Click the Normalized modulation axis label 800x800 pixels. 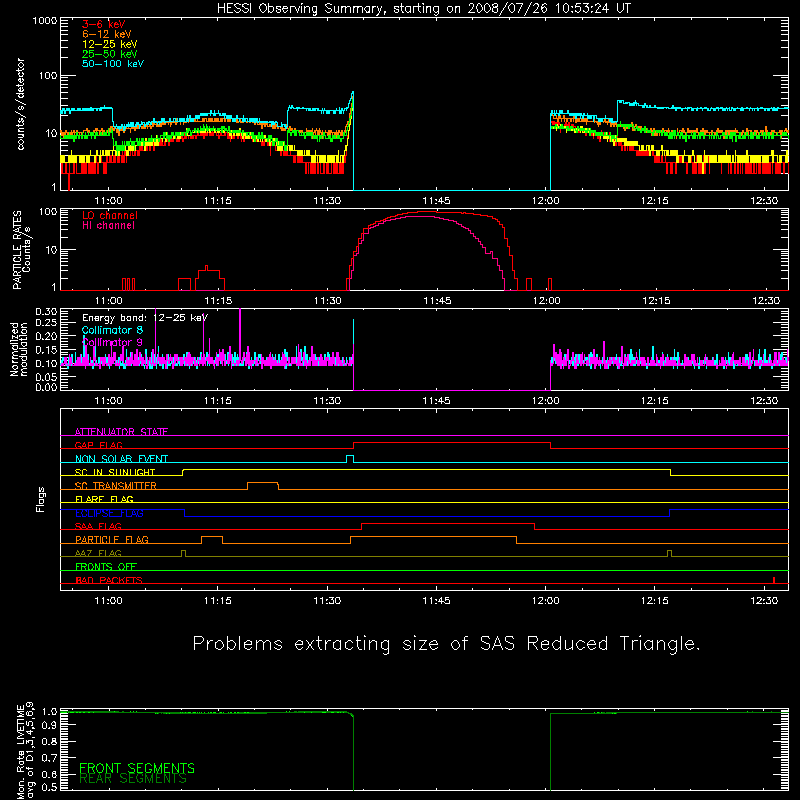(x=18, y=349)
